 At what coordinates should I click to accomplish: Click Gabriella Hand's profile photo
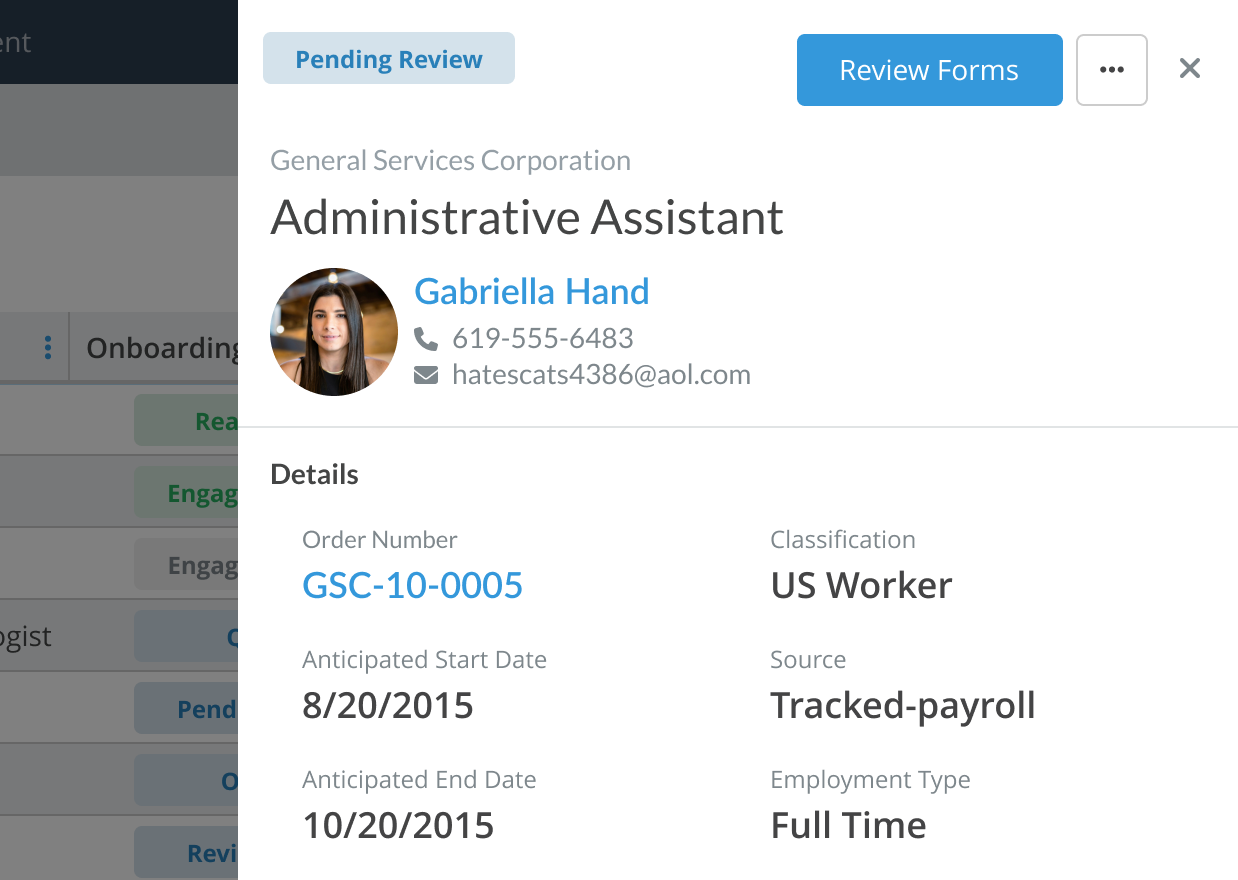point(334,331)
